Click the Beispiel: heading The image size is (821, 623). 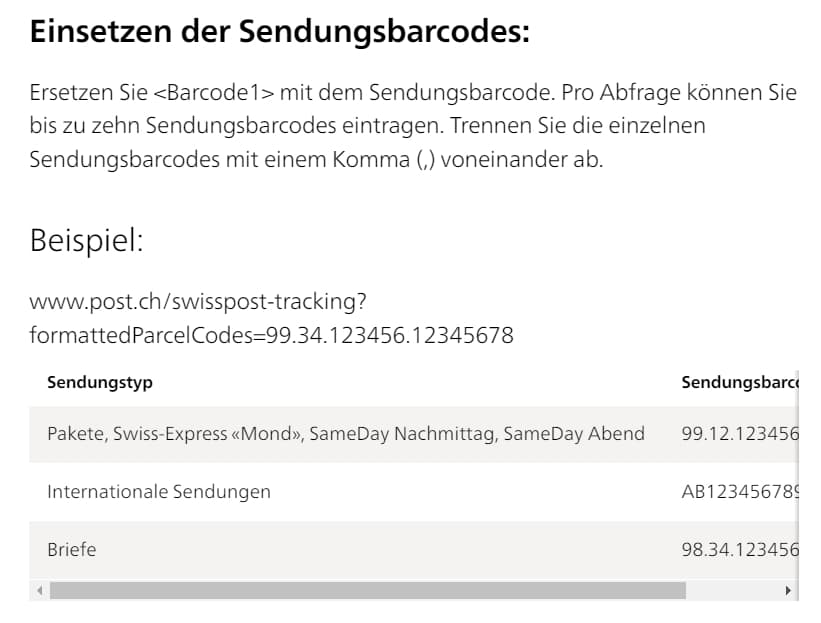86,241
